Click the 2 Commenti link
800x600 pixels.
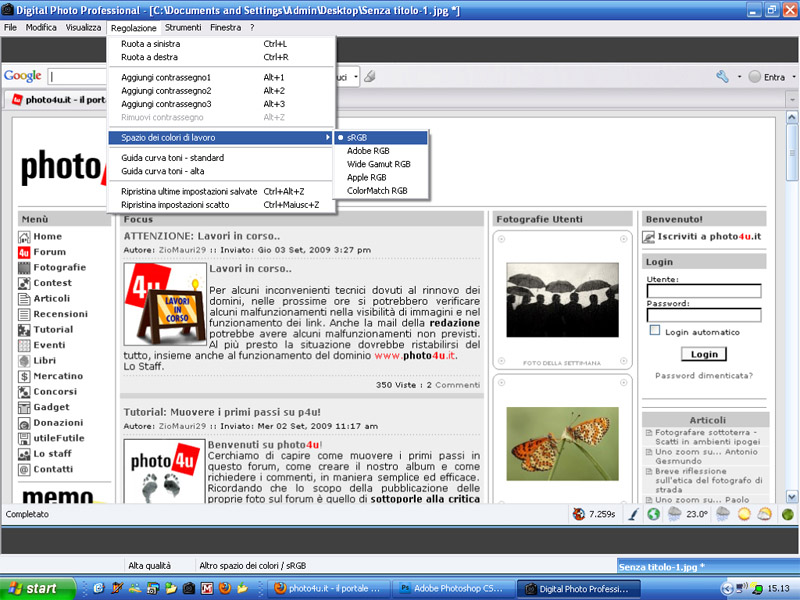453,385
